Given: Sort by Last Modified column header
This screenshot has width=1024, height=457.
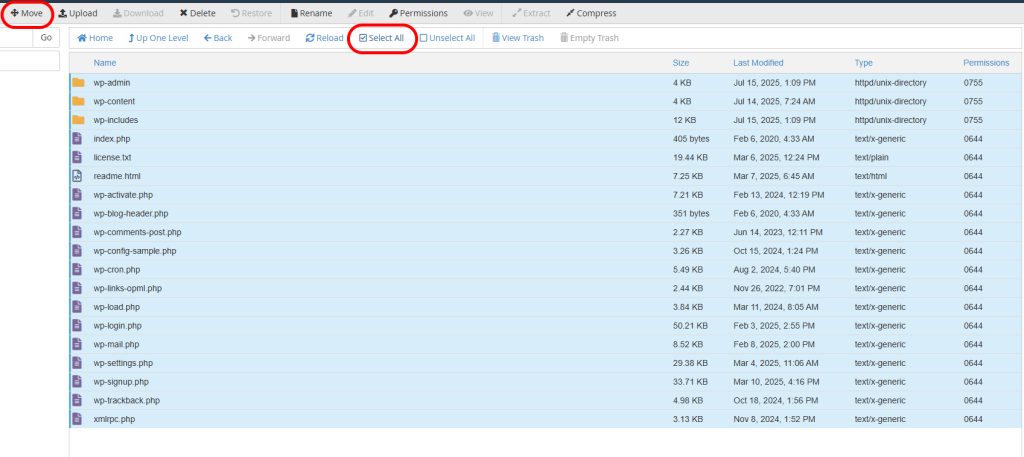Looking at the screenshot, I should (x=758, y=63).
